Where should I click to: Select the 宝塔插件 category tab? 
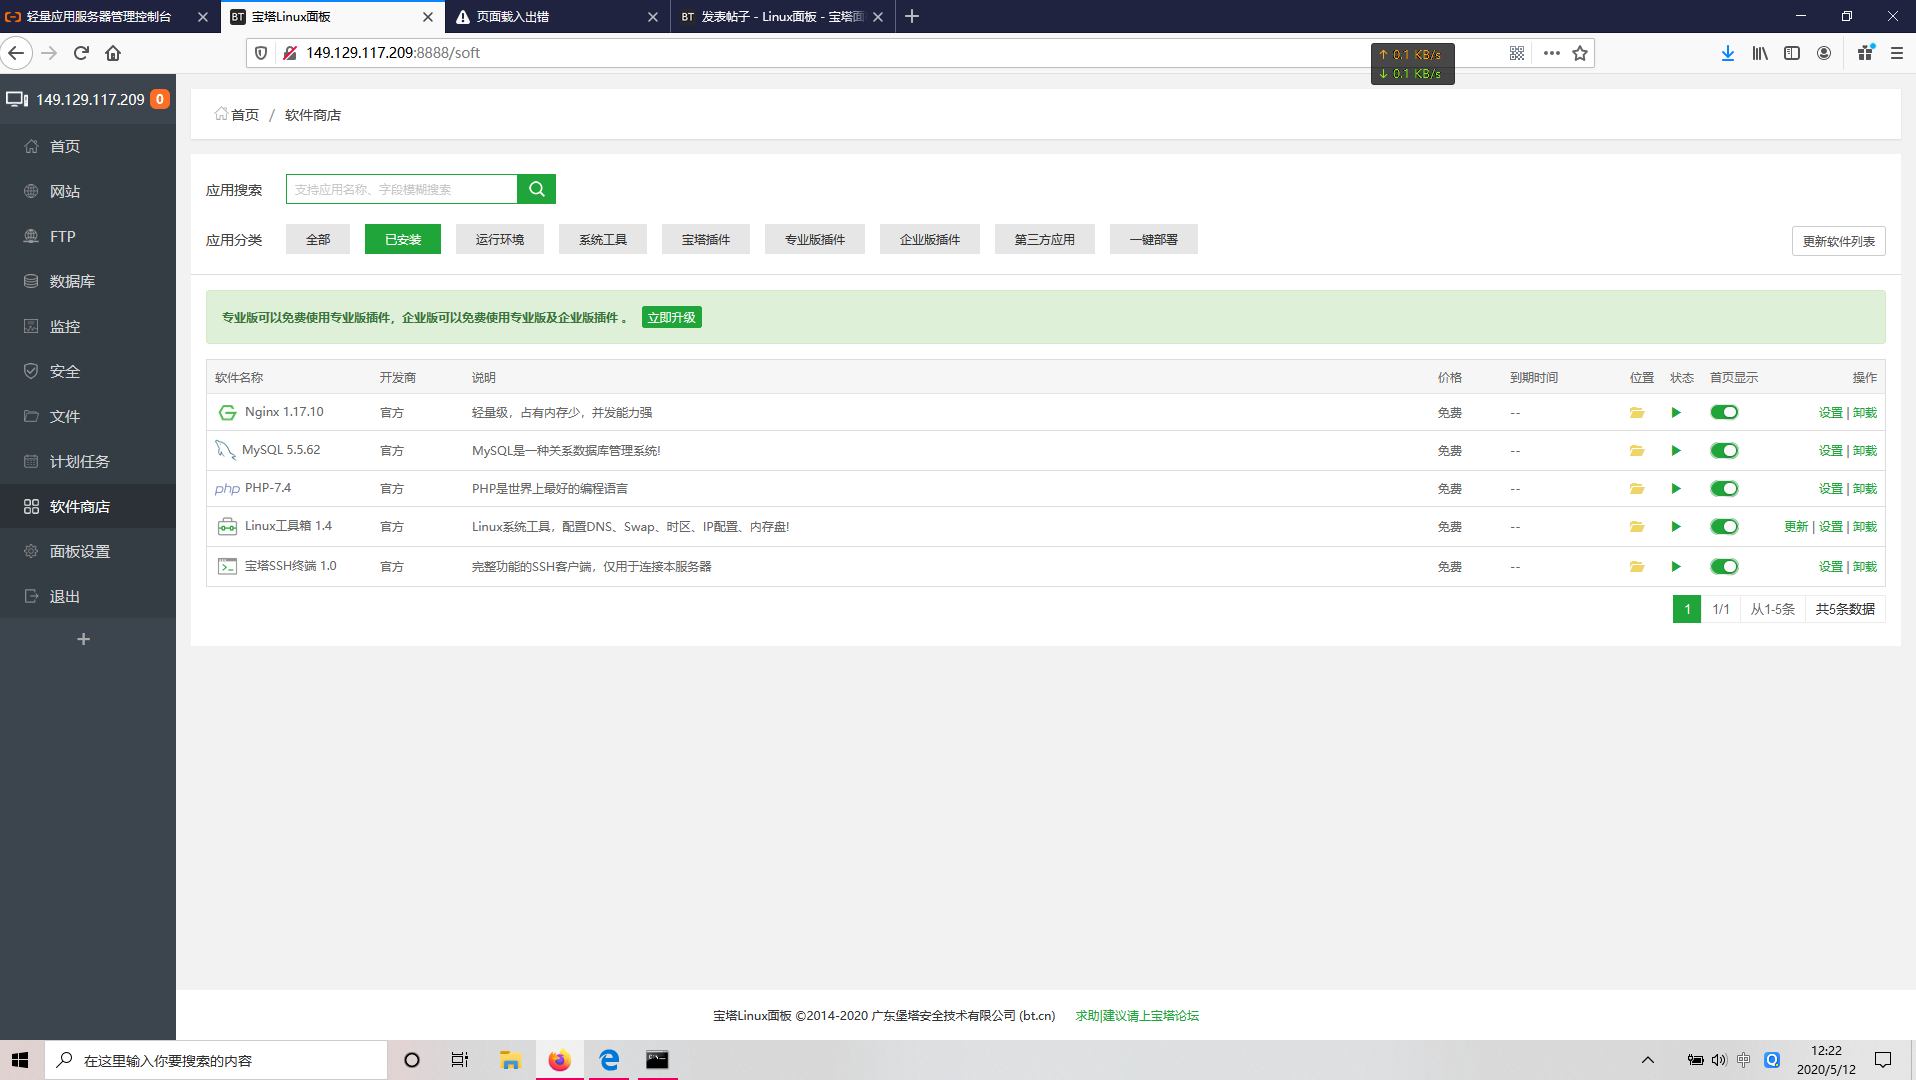pos(706,239)
